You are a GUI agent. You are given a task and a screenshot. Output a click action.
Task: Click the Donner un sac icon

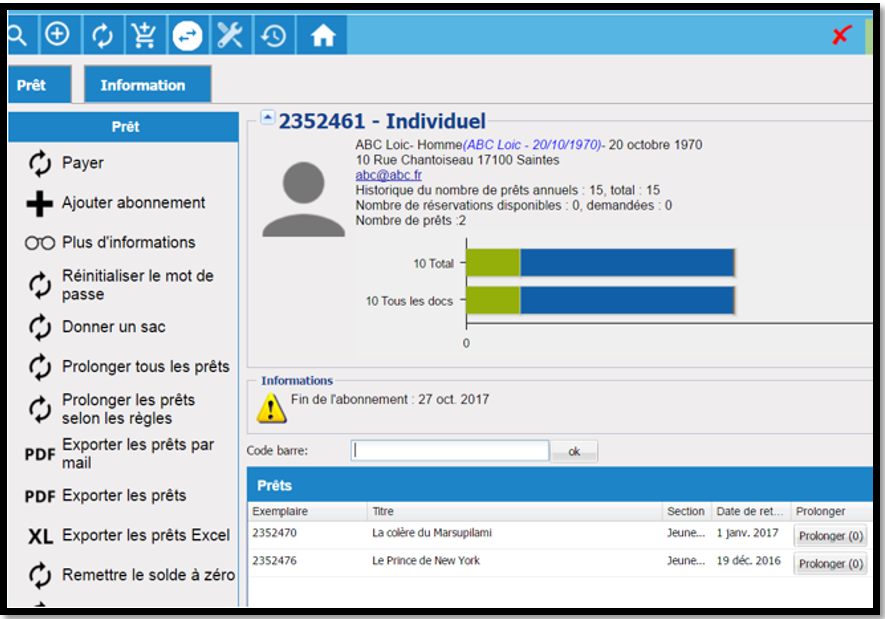(40, 327)
